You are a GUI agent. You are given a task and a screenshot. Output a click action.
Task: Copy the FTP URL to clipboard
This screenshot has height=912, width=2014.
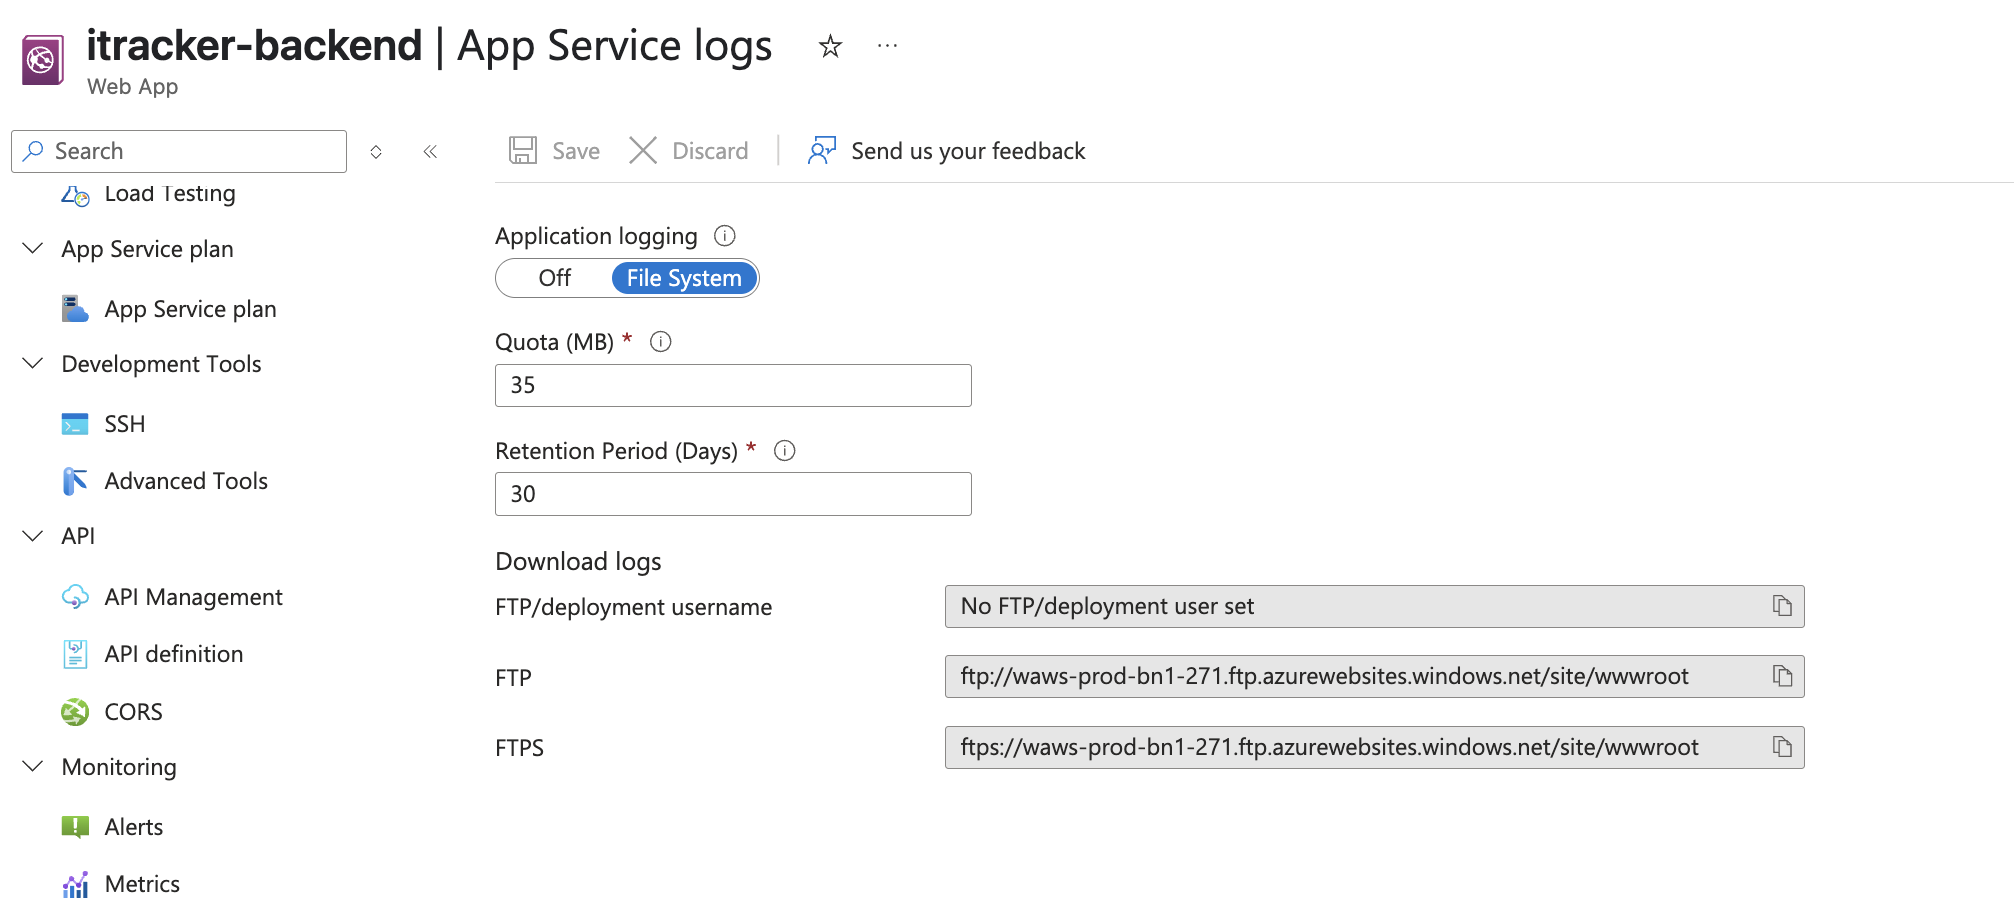point(1782,677)
